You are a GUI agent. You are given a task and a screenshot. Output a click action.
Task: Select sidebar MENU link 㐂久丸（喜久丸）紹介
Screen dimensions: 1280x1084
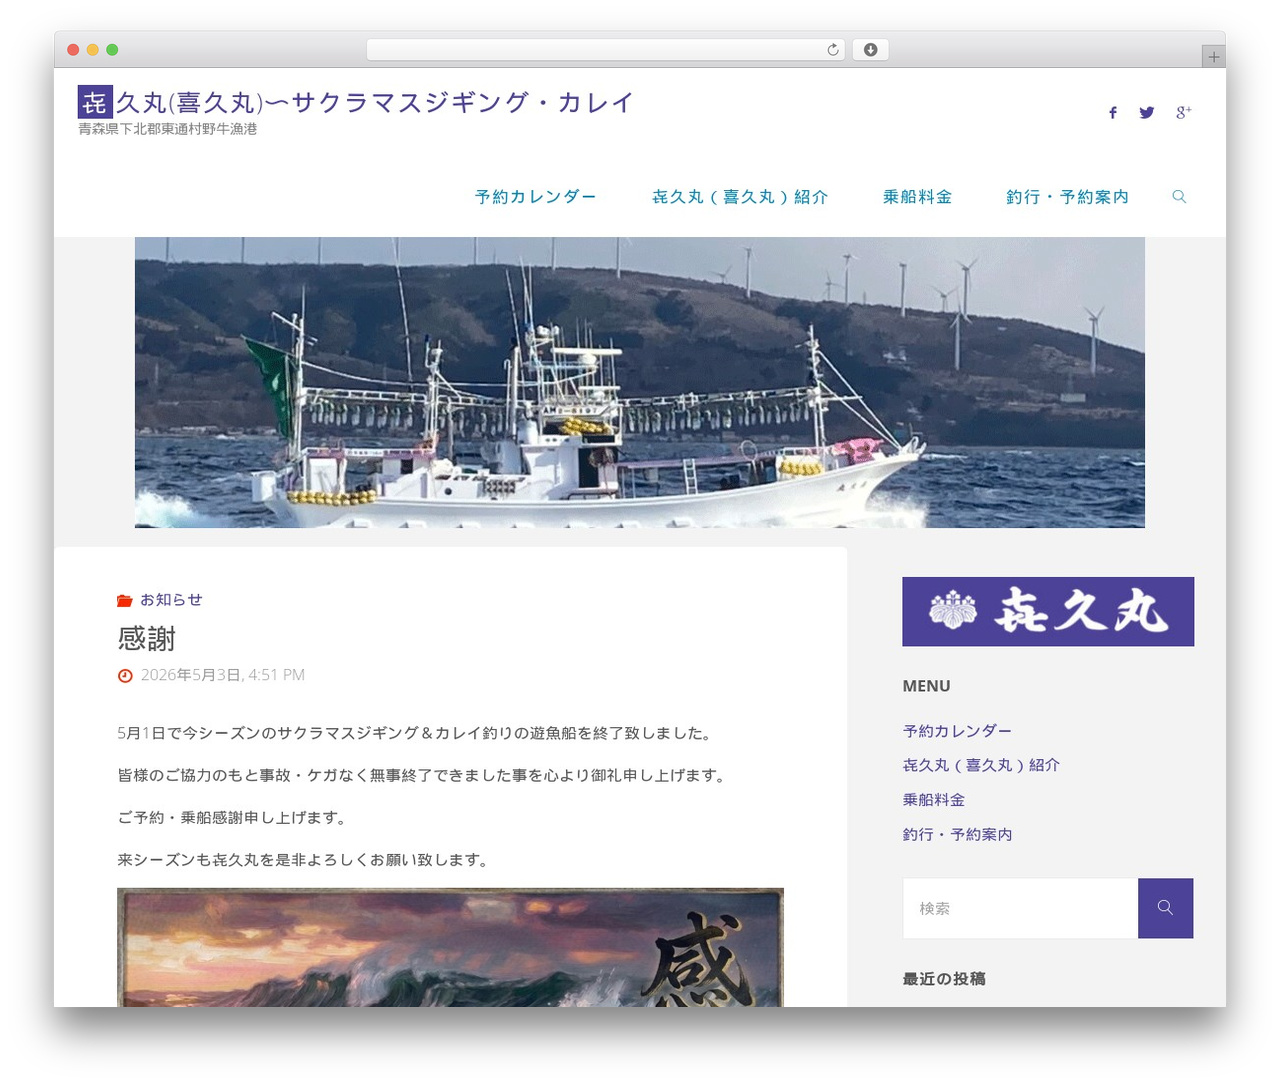(981, 765)
